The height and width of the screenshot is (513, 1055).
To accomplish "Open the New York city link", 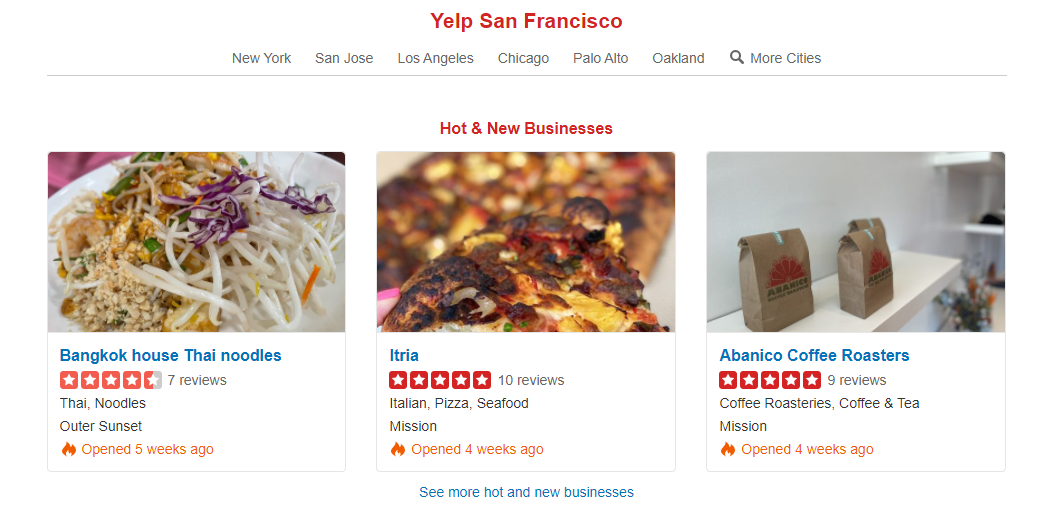I will tap(261, 58).
